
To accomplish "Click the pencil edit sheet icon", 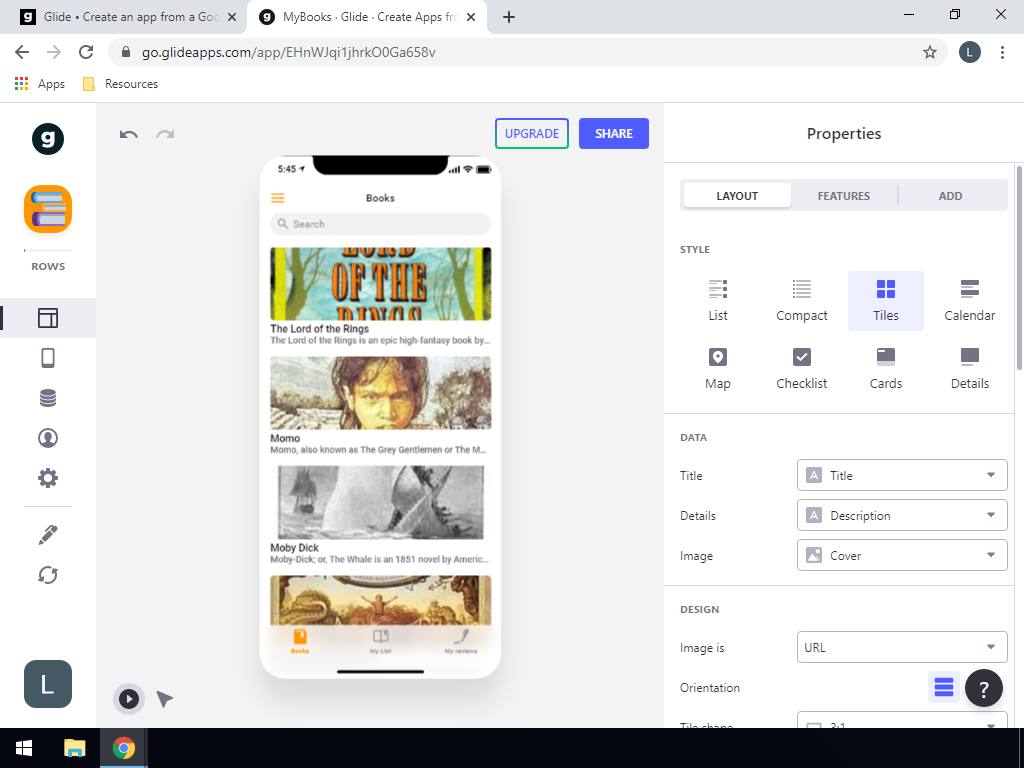I will point(48,535).
